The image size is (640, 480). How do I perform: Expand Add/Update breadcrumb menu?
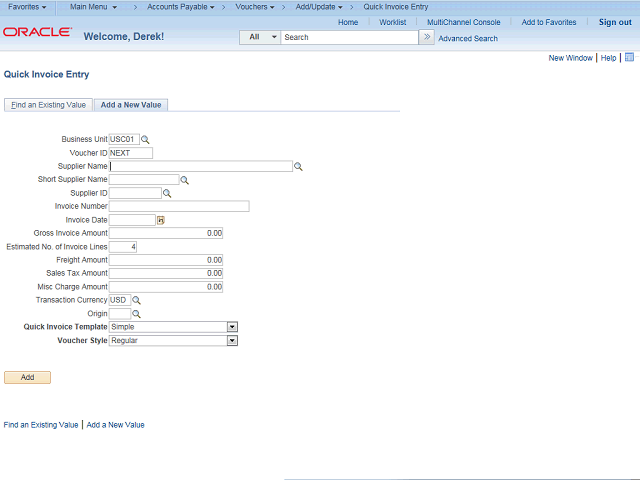tap(319, 7)
